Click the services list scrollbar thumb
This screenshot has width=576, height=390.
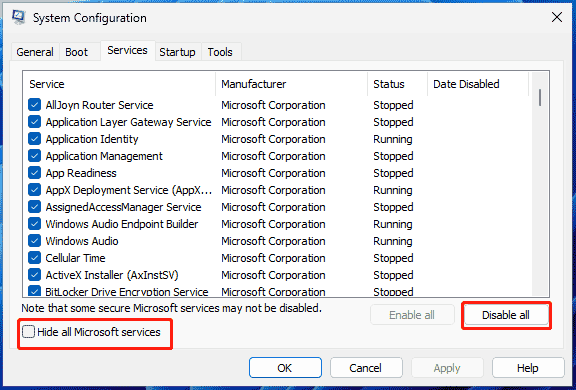540,97
